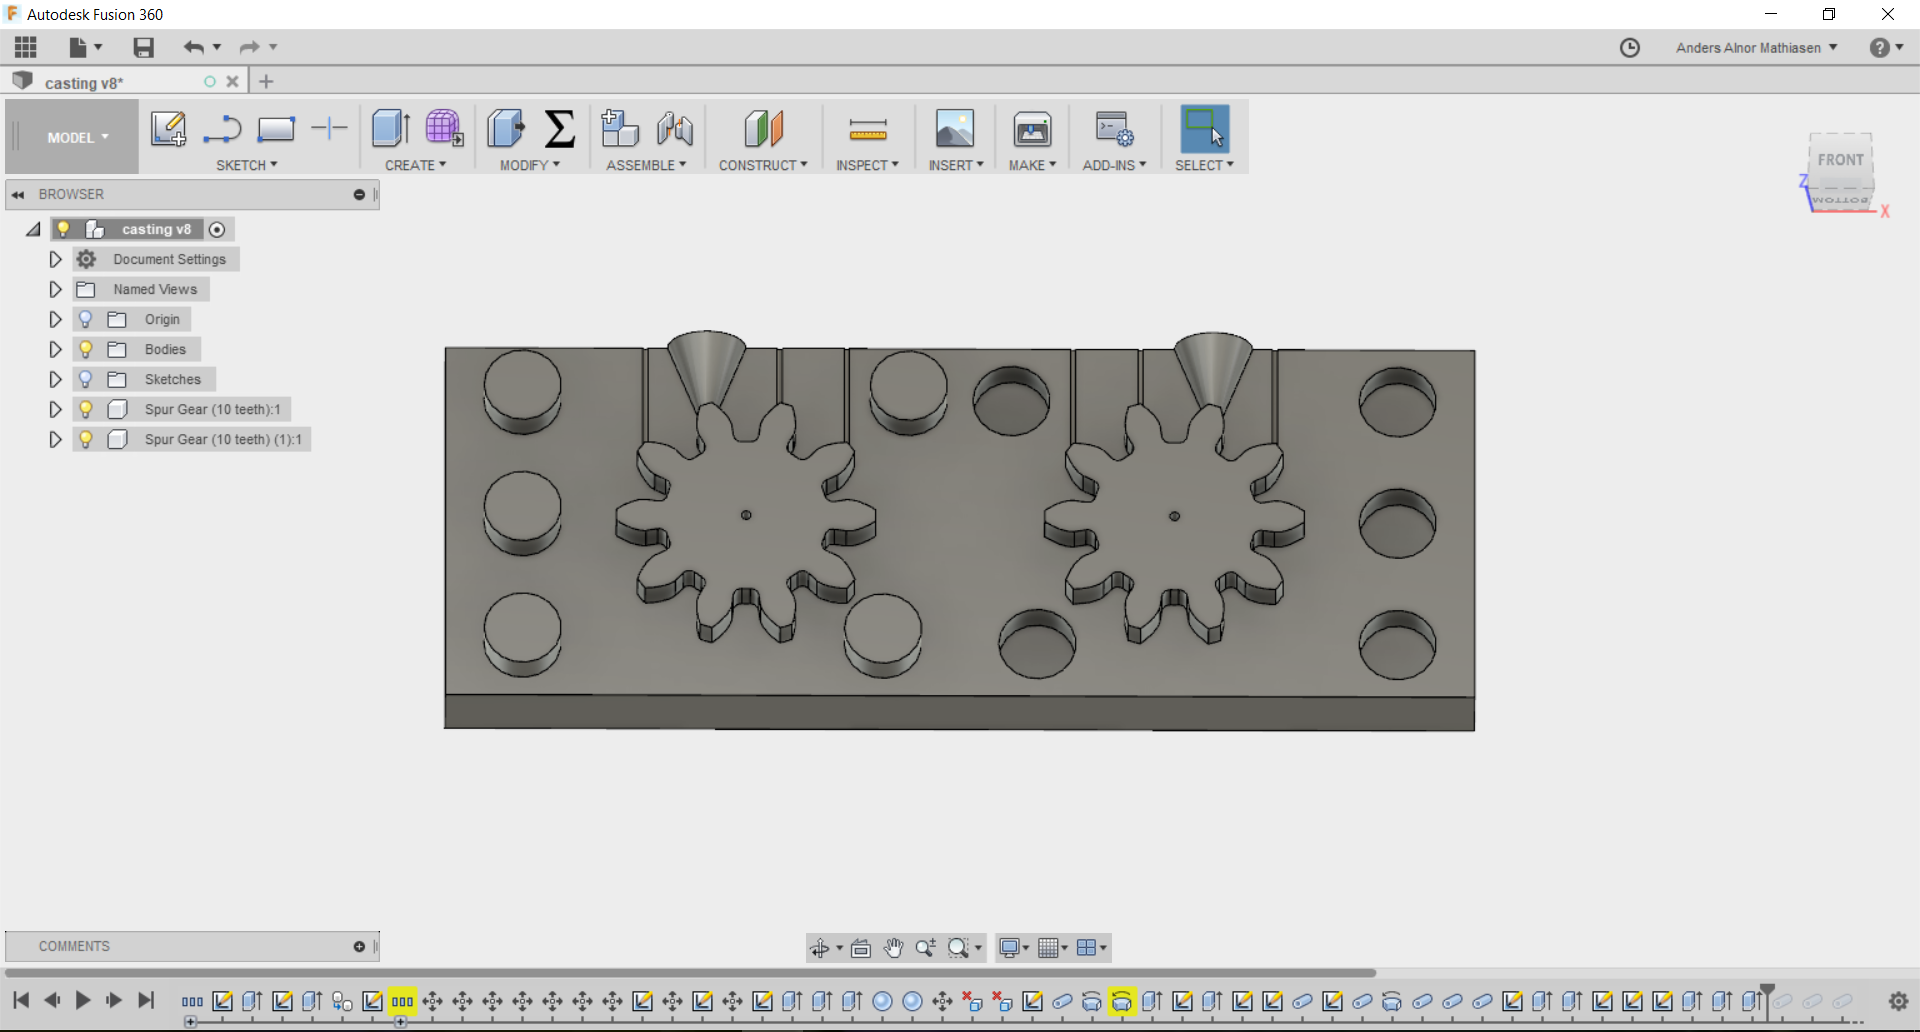Select the Press Pull tool

(506, 129)
